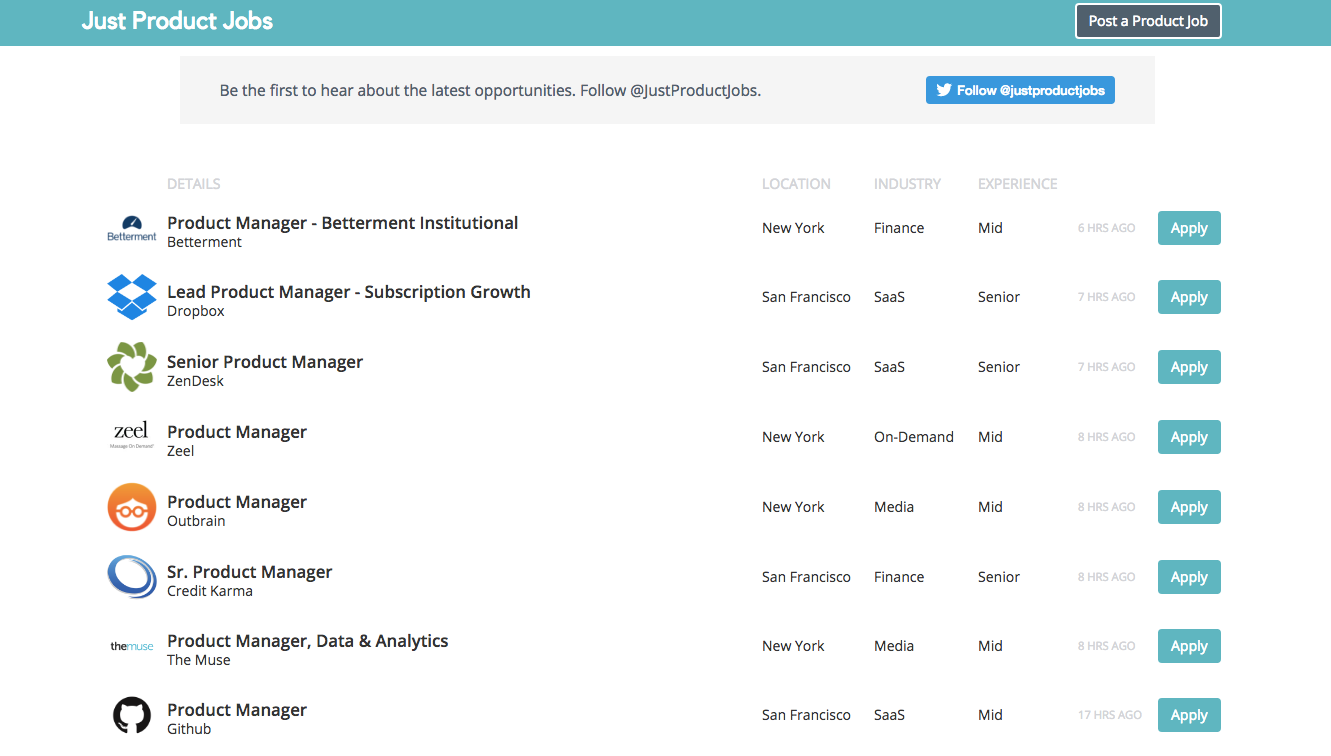Viewport: 1331px width, 756px height.
Task: Open Lead Product Manager - Subscription Growth listing
Action: coord(349,292)
